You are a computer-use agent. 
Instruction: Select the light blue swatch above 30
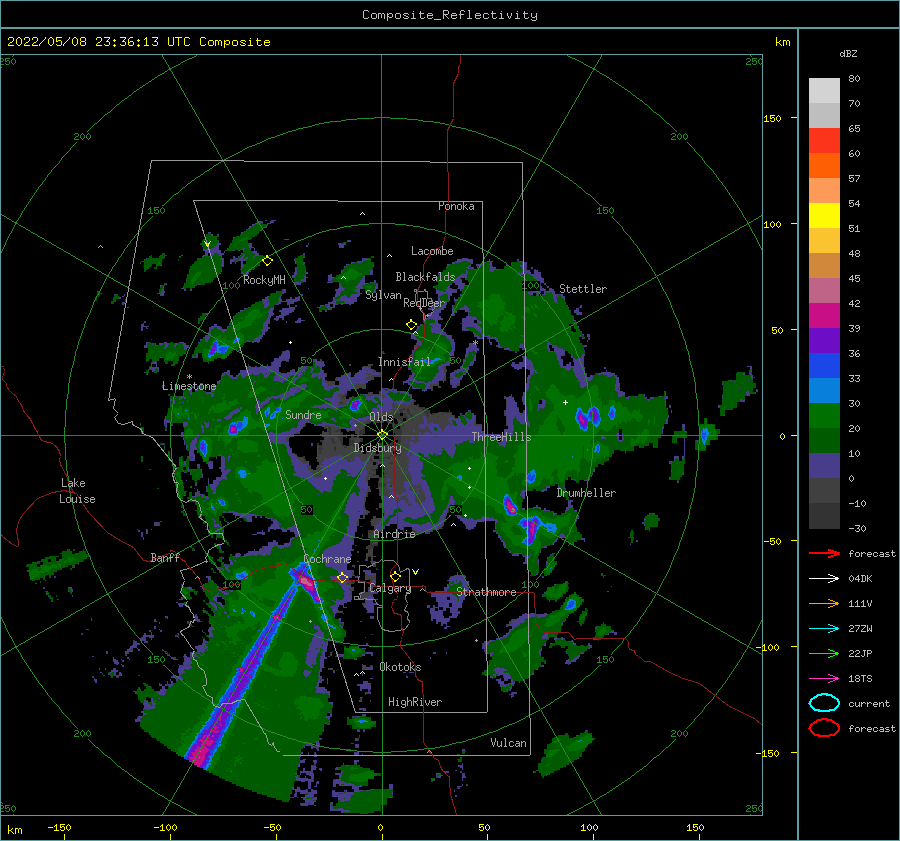pos(824,390)
